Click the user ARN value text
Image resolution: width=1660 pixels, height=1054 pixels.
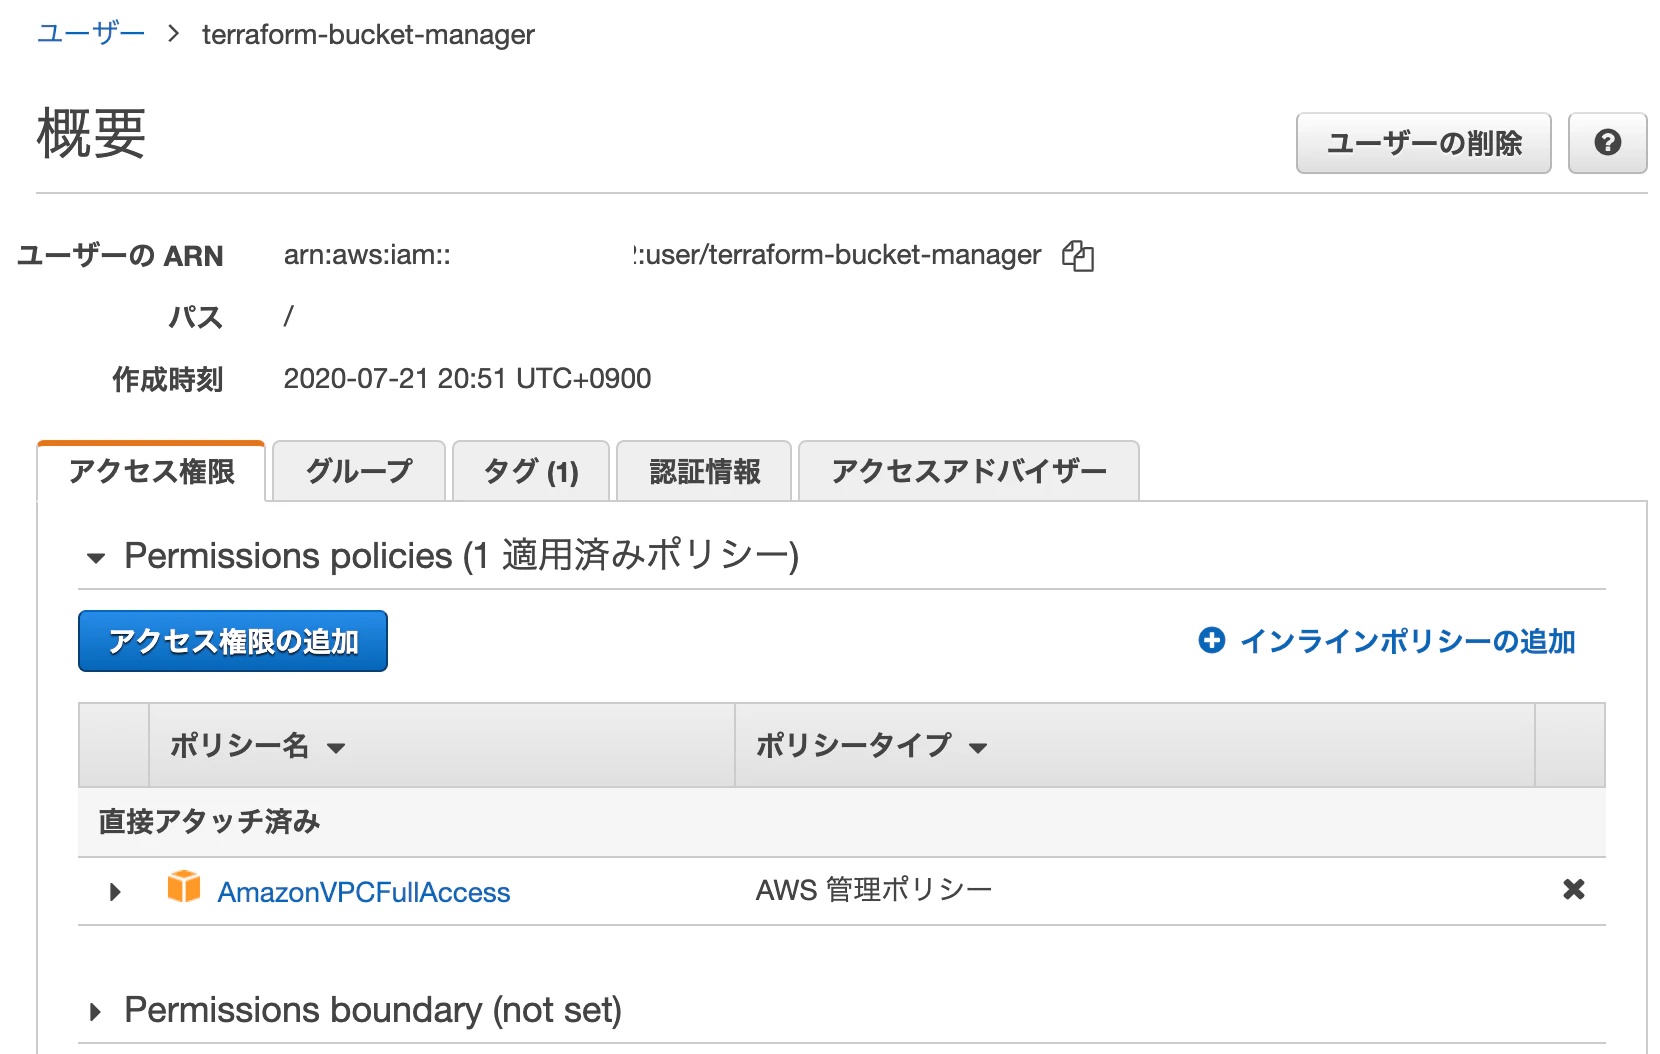[662, 255]
